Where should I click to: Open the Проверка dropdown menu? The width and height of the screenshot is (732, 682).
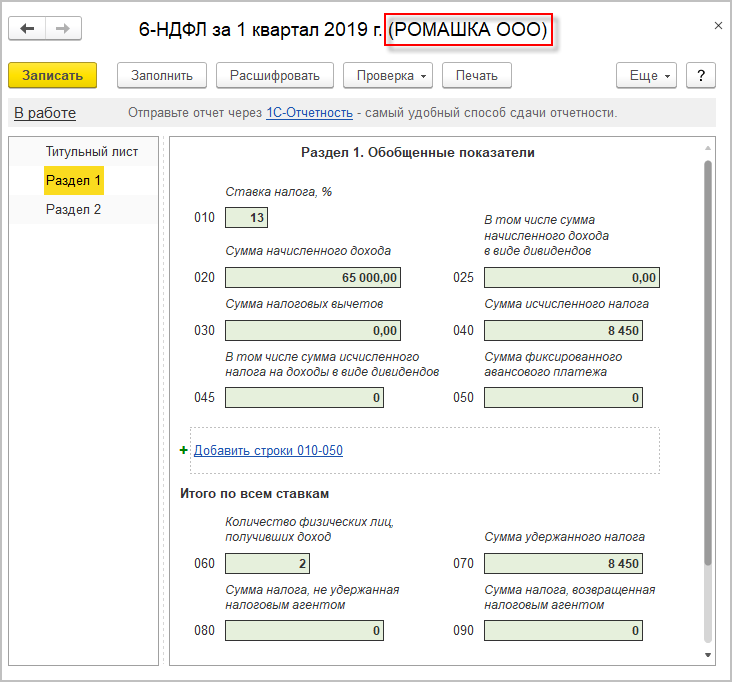coord(387,75)
